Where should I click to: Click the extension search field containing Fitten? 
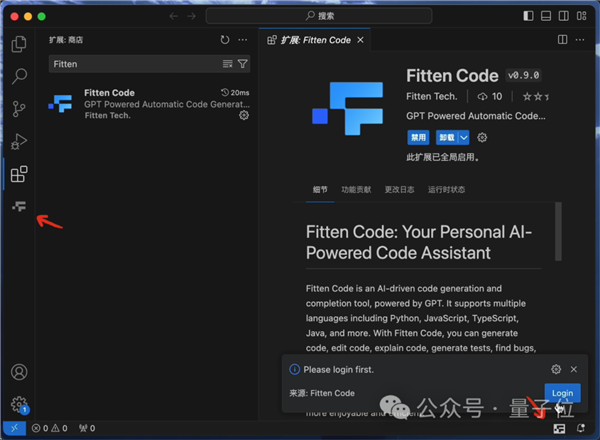pyautogui.click(x=135, y=64)
